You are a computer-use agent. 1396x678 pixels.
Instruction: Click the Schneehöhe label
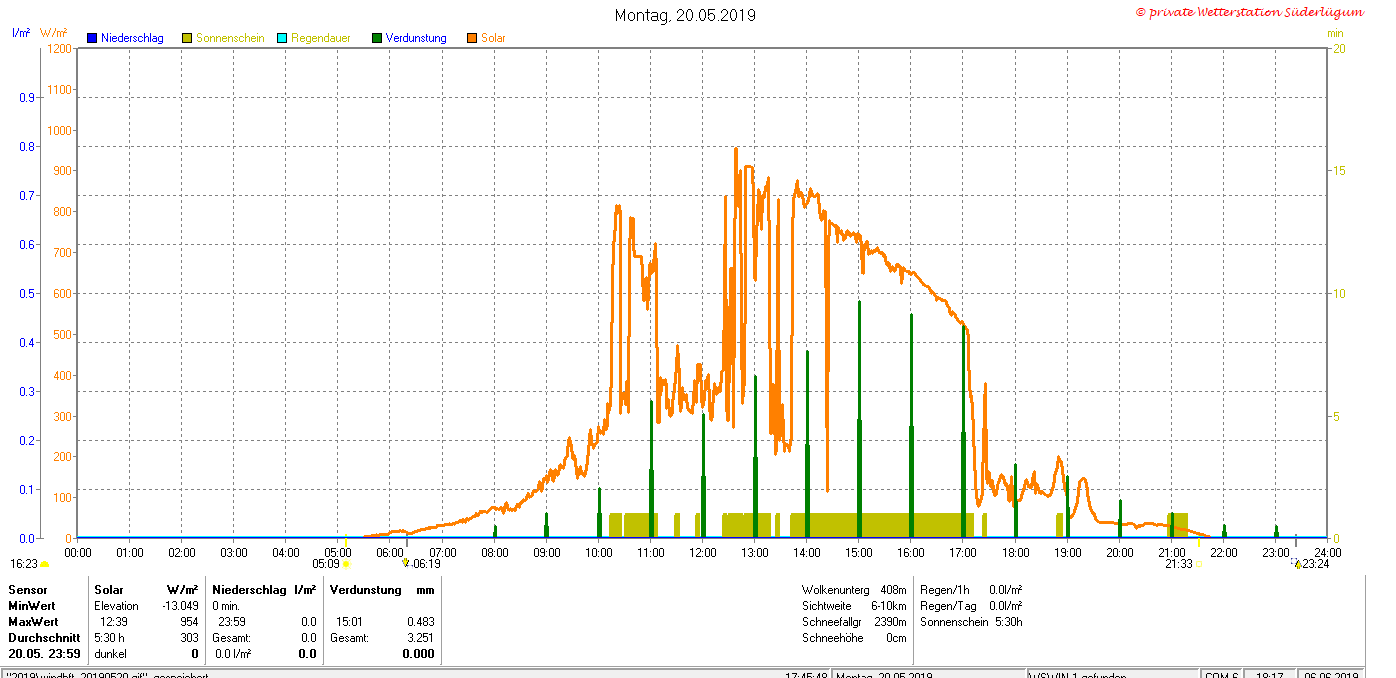coord(832,638)
